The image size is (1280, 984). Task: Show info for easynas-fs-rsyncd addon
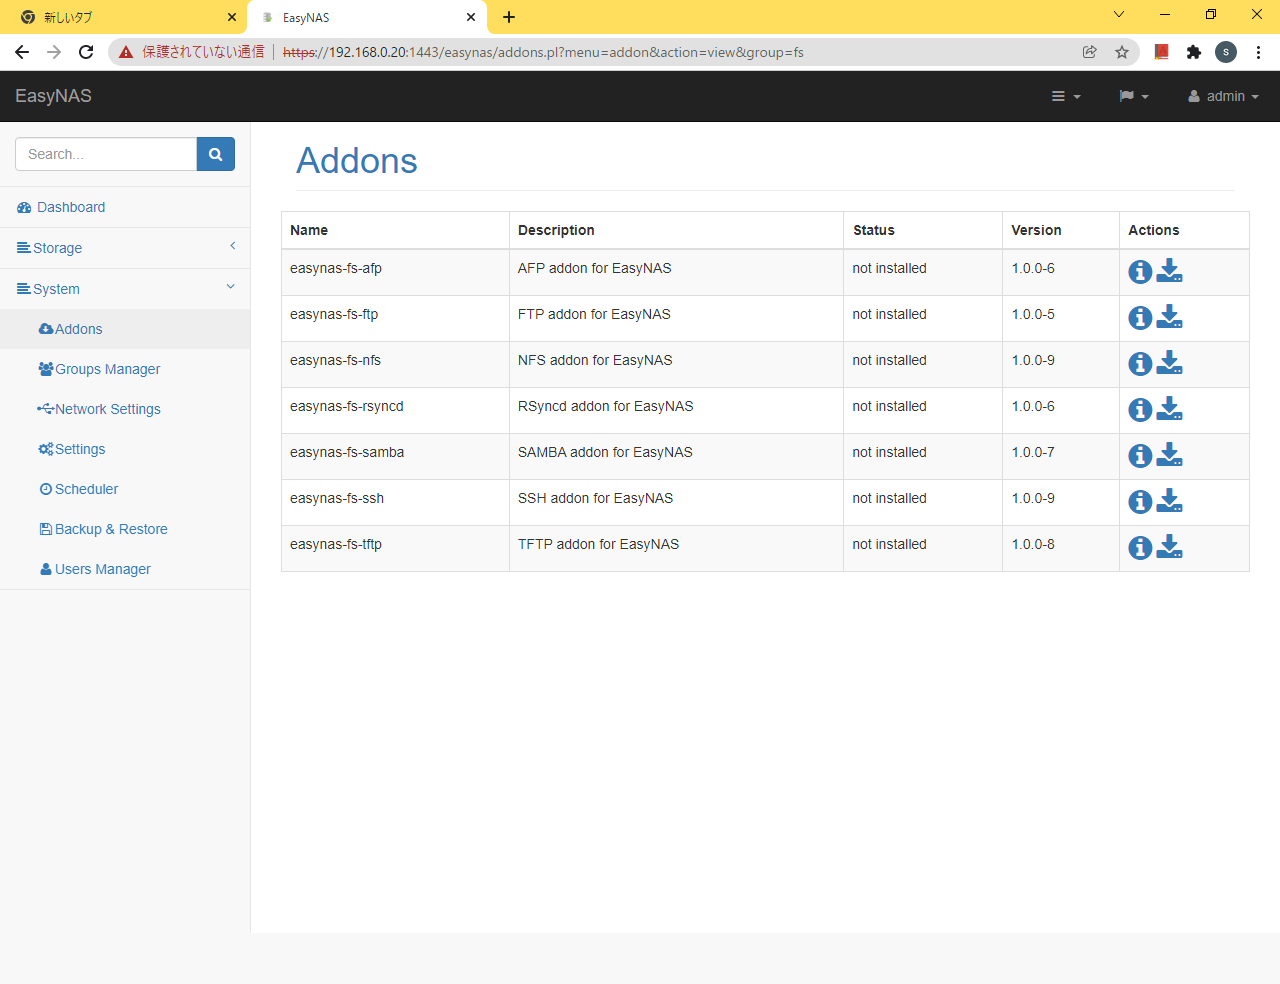1140,409
